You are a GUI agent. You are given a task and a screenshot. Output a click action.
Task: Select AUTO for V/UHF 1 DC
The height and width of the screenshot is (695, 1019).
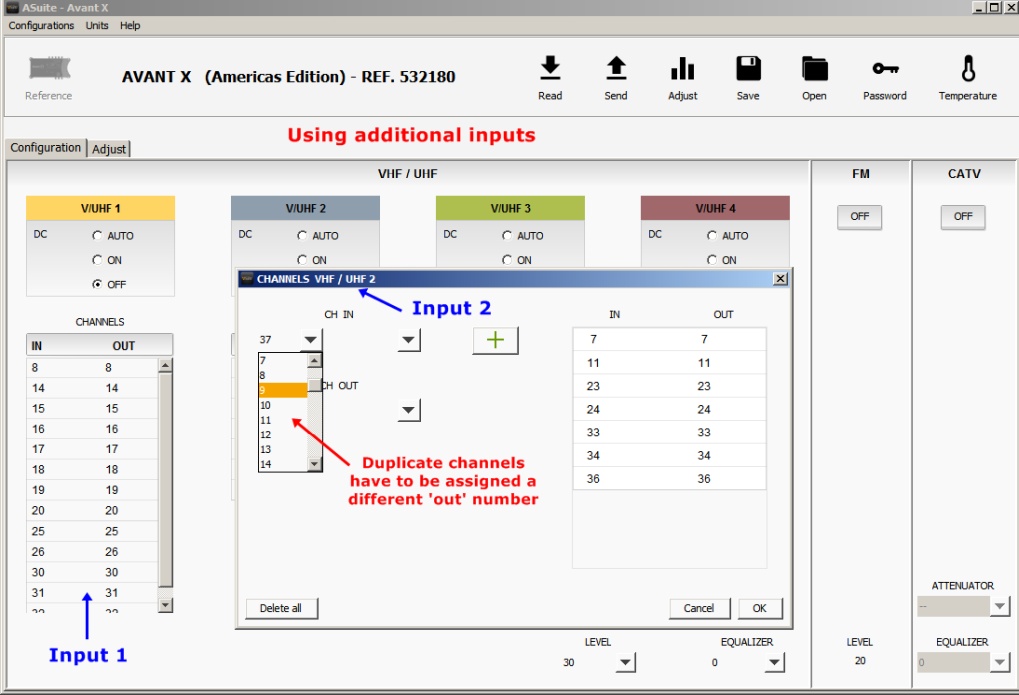click(97, 236)
